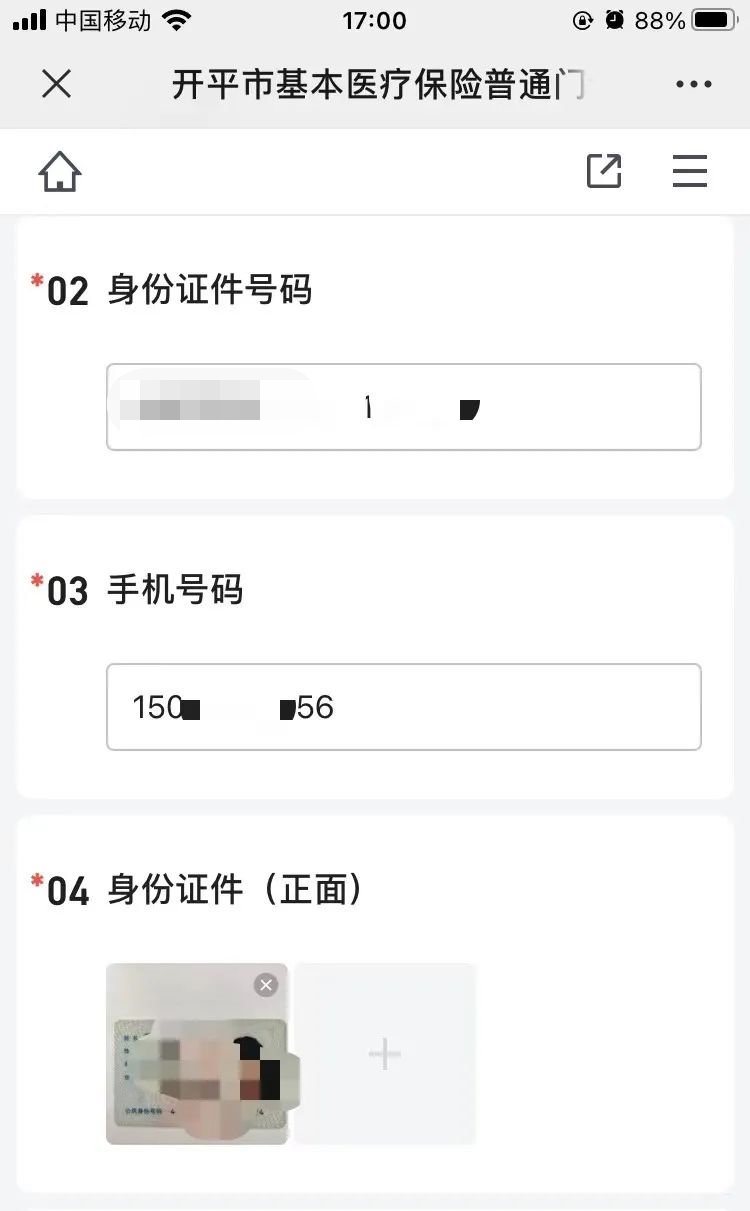750x1211 pixels.
Task: Tap the home house icon
Action: point(60,173)
